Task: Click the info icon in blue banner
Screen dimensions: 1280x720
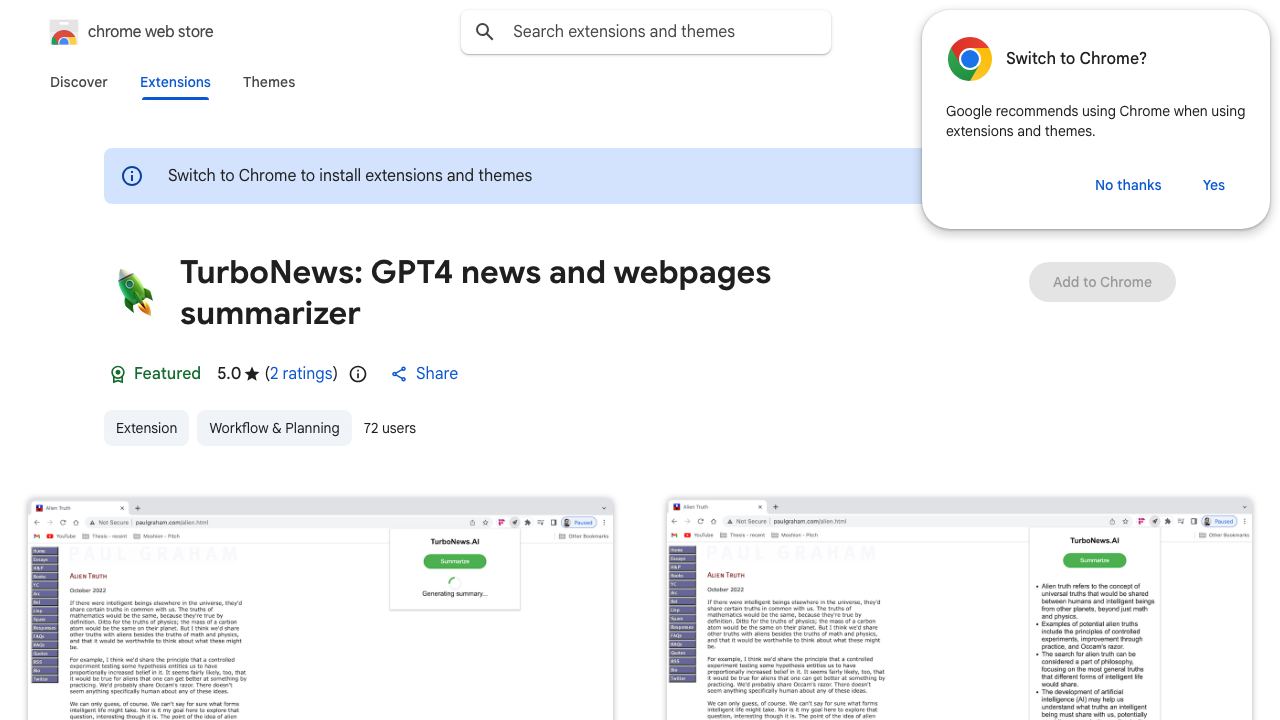Action: pyautogui.click(x=132, y=176)
